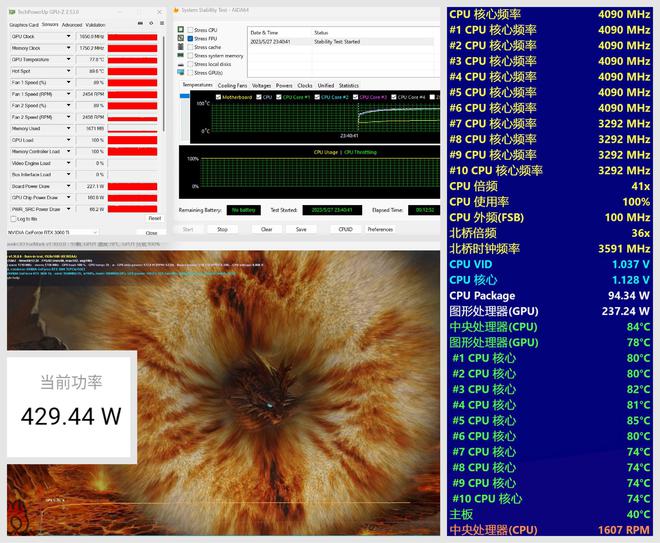Click the Stress CPU chip icon
The width and height of the screenshot is (660, 543).
pyautogui.click(x=181, y=29)
